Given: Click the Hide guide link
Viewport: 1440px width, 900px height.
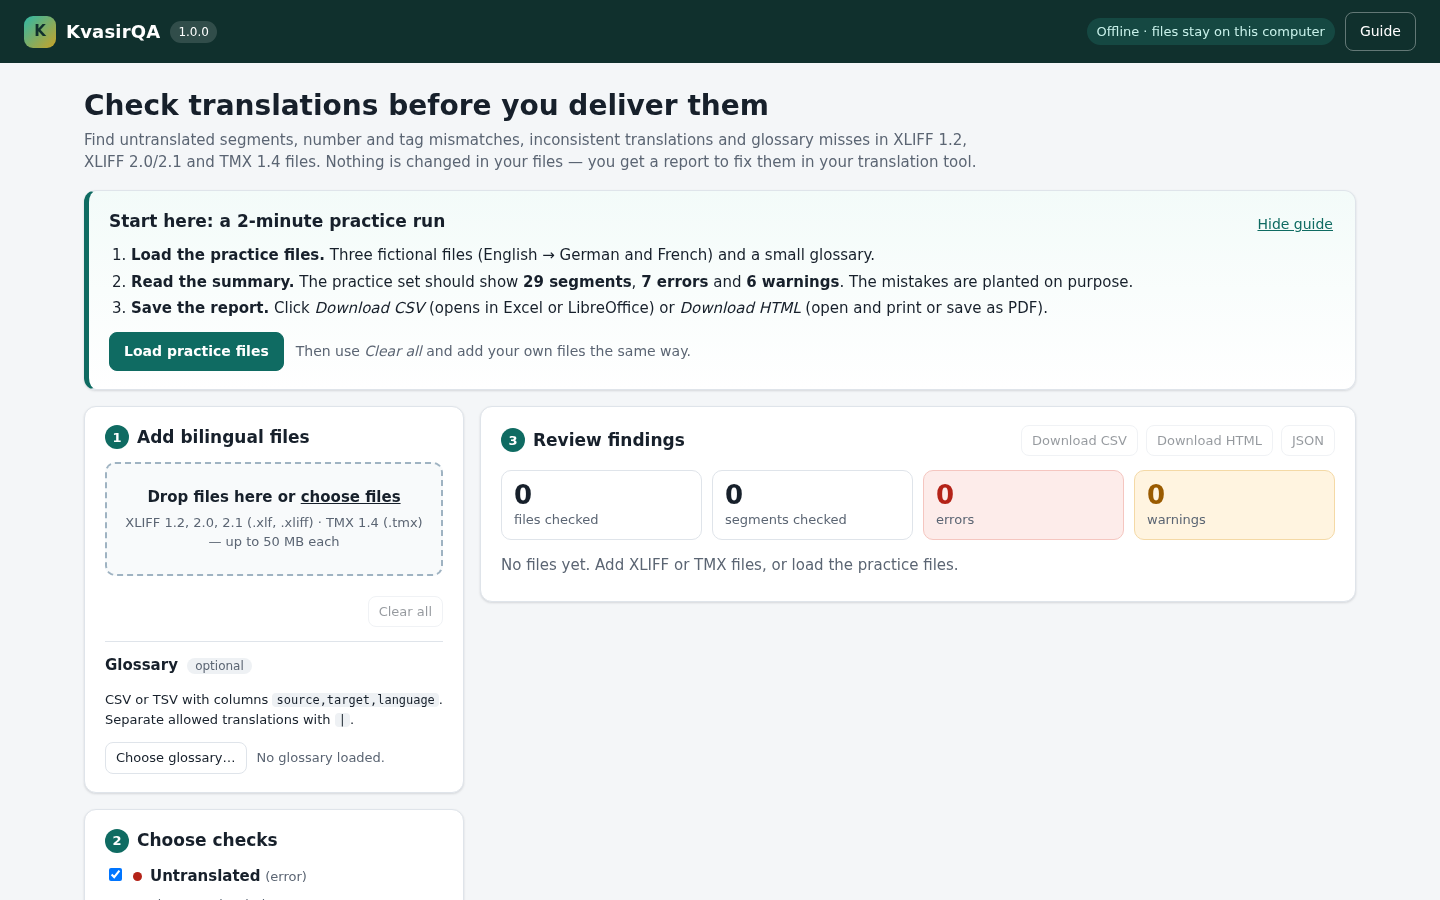Looking at the screenshot, I should click(1295, 224).
